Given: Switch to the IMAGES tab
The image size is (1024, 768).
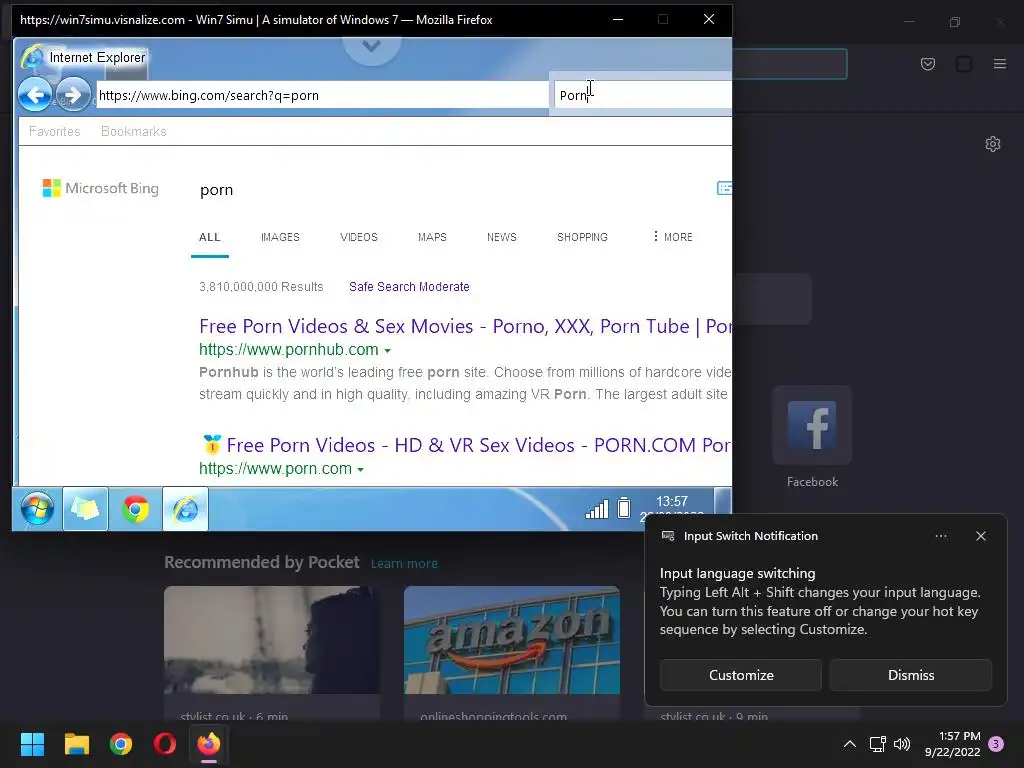Looking at the screenshot, I should pyautogui.click(x=280, y=237).
